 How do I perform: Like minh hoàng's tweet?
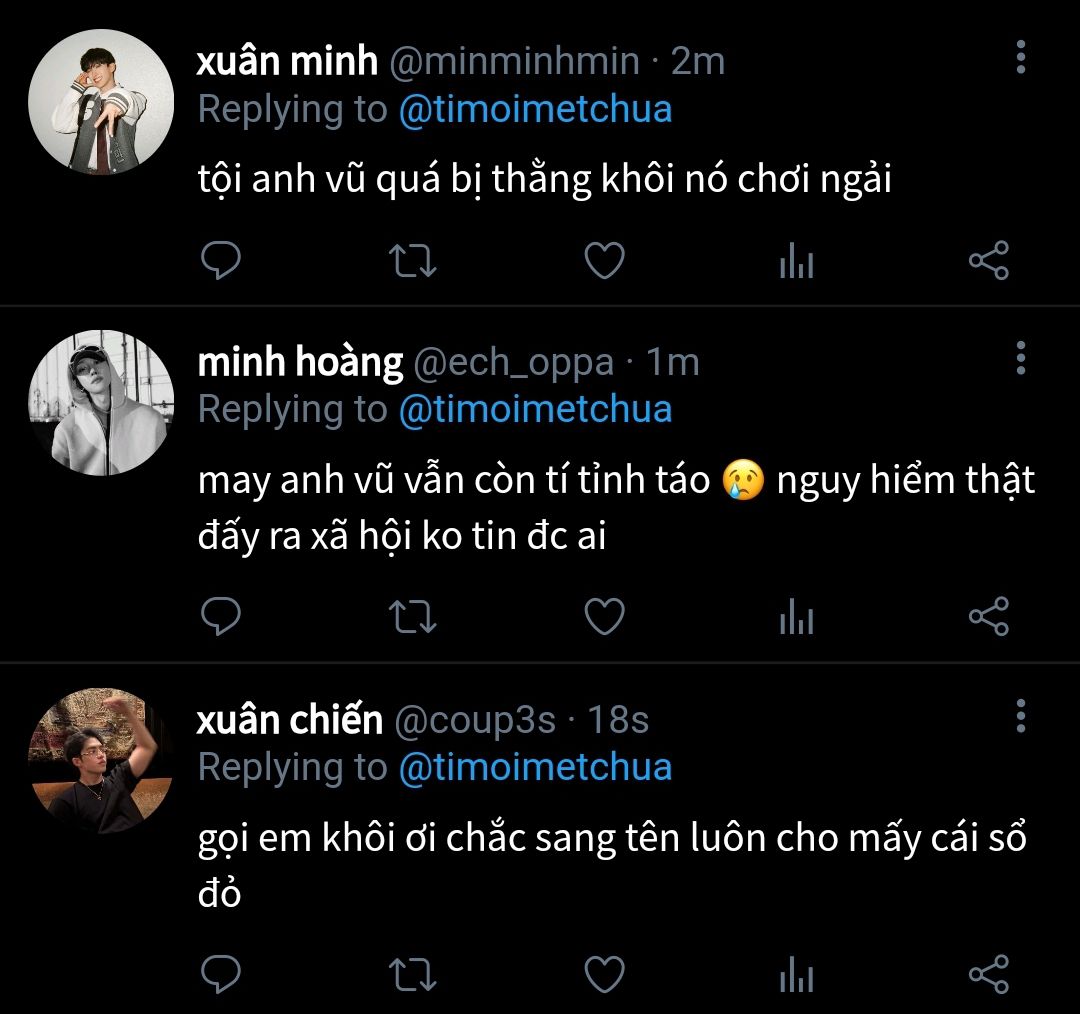(604, 618)
